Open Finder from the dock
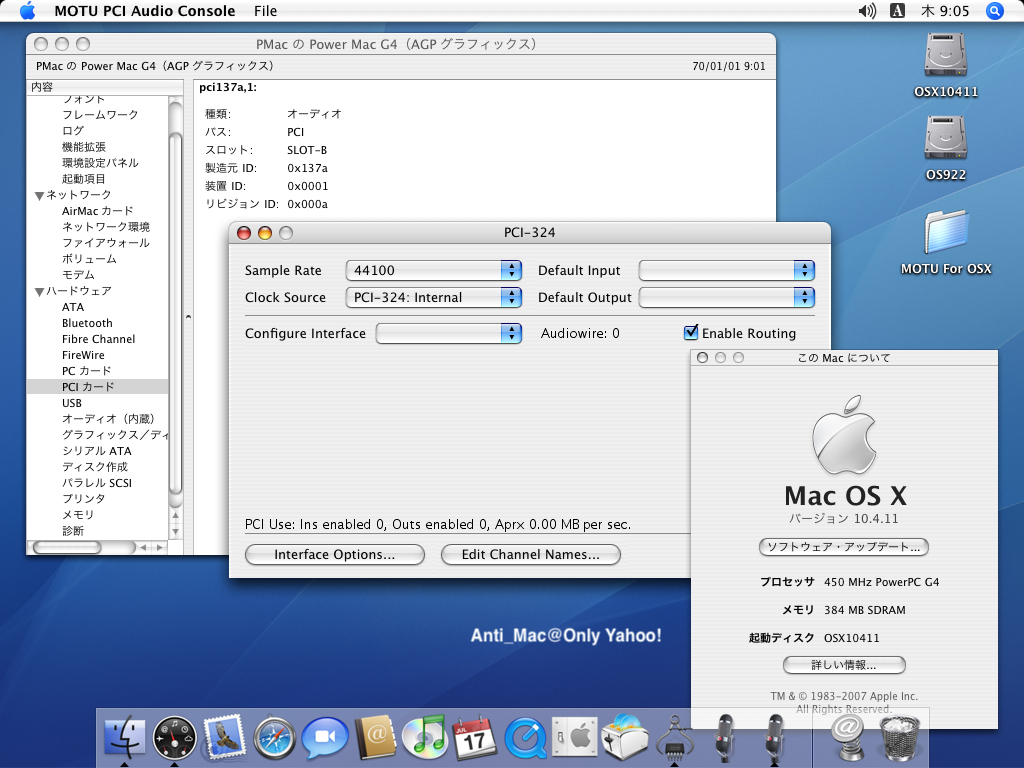Image resolution: width=1024 pixels, height=768 pixels. [125, 738]
